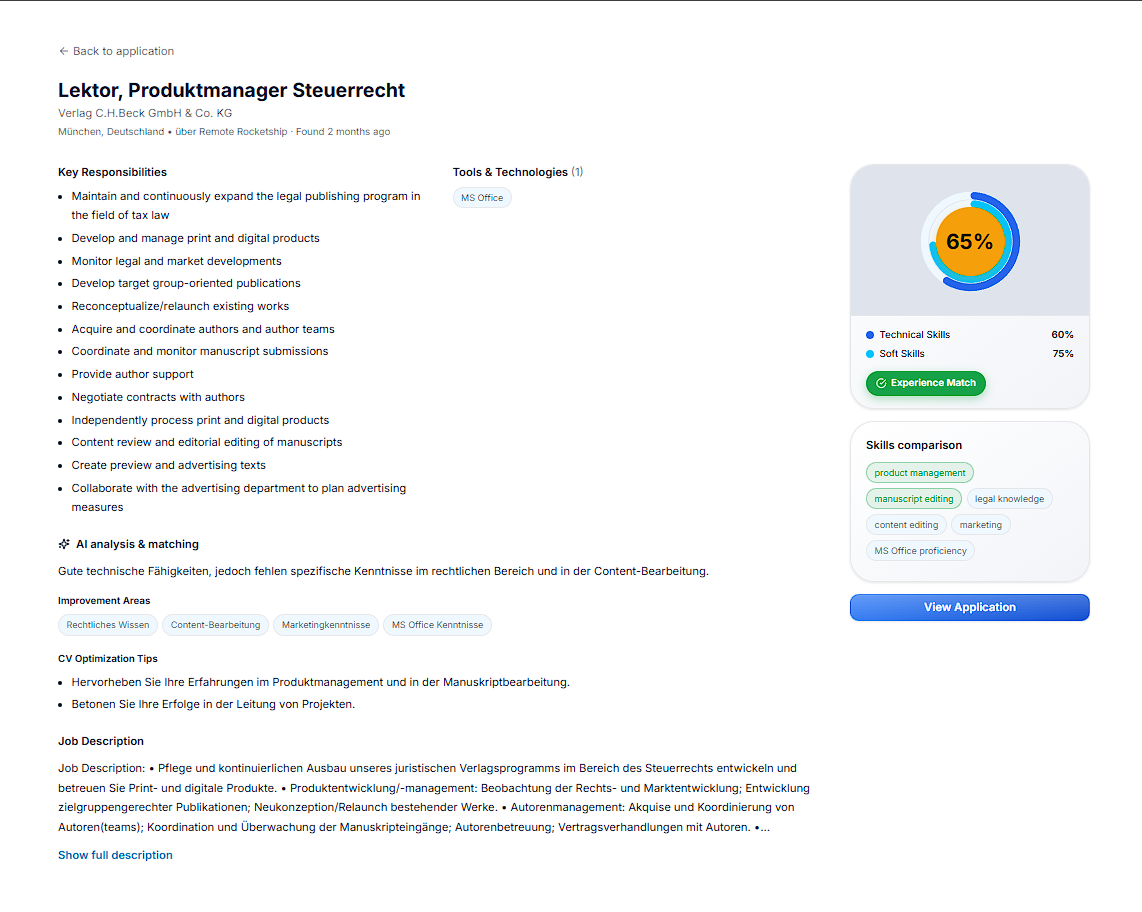Click the job title heading
The width and height of the screenshot is (1142, 912).
232,90
